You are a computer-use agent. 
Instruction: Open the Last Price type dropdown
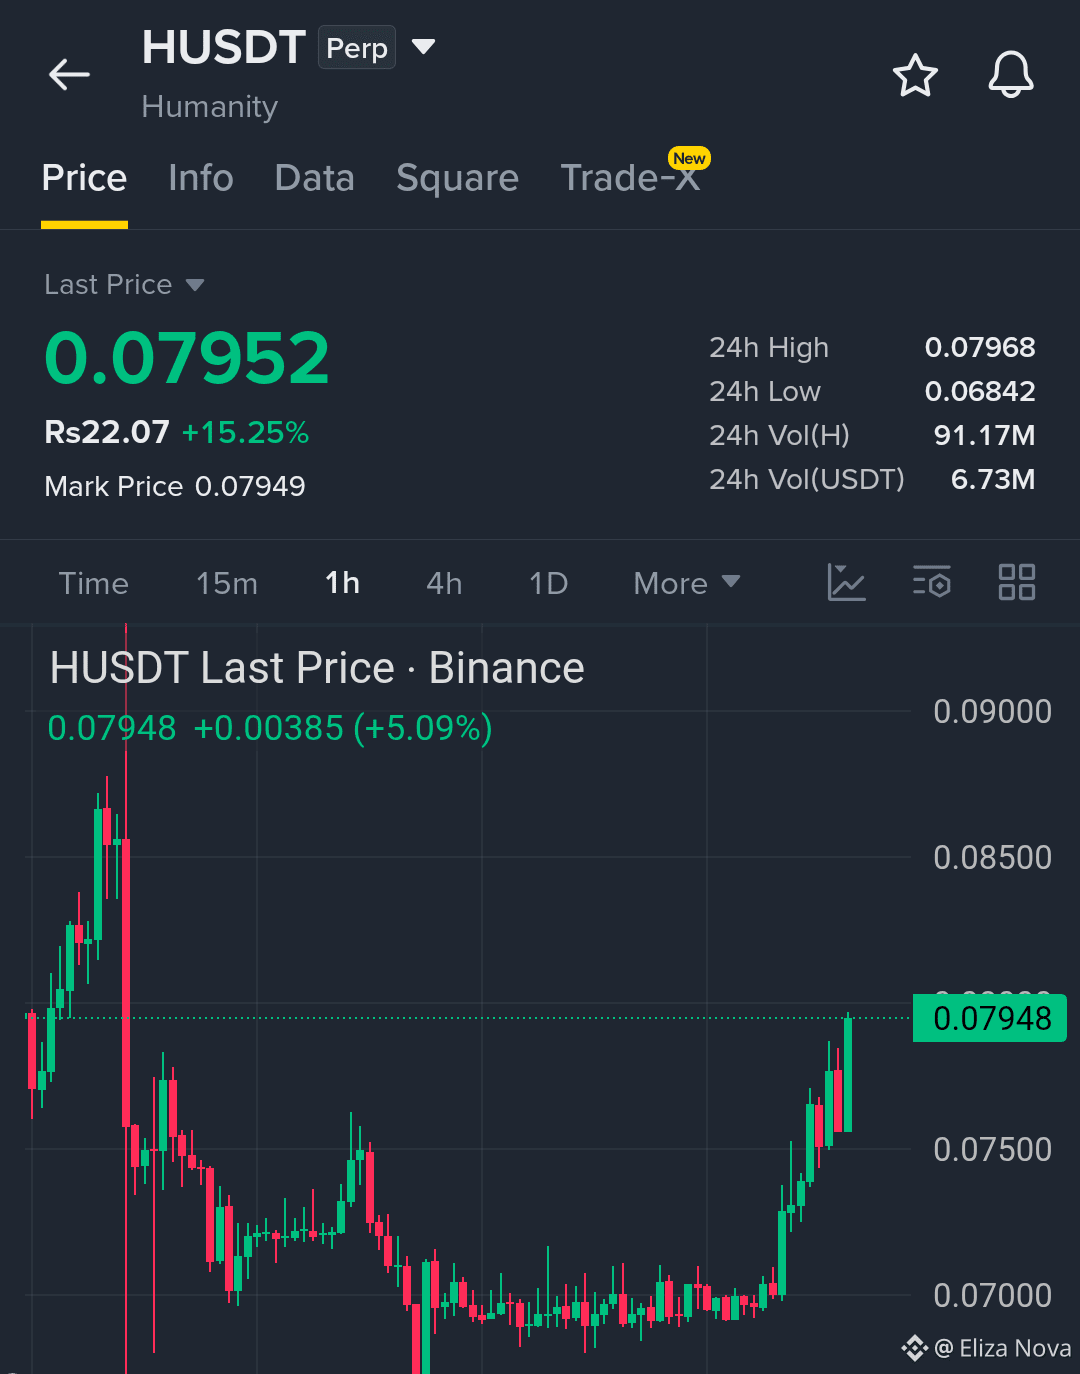124,285
